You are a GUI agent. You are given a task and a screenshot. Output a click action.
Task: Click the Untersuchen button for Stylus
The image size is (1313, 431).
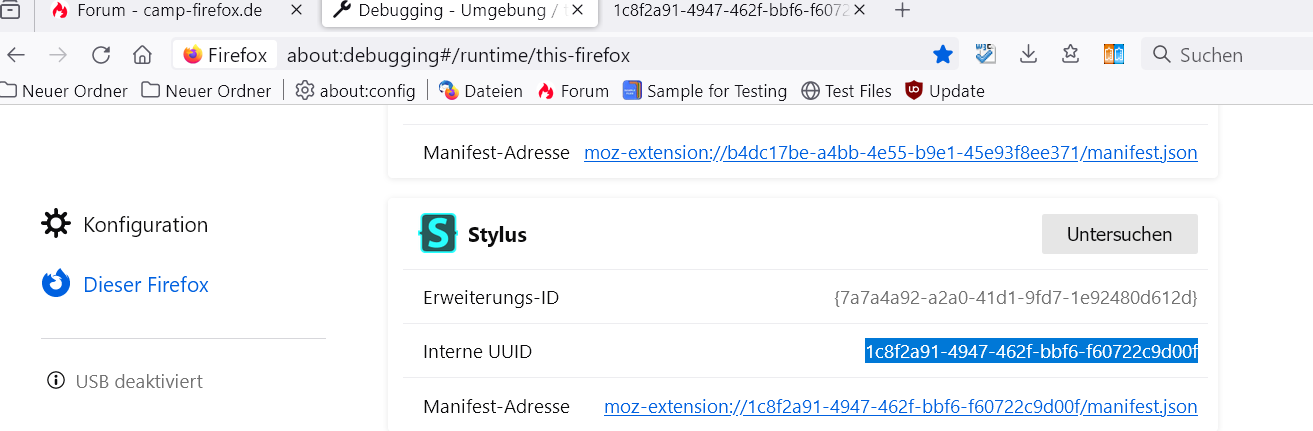1119,234
